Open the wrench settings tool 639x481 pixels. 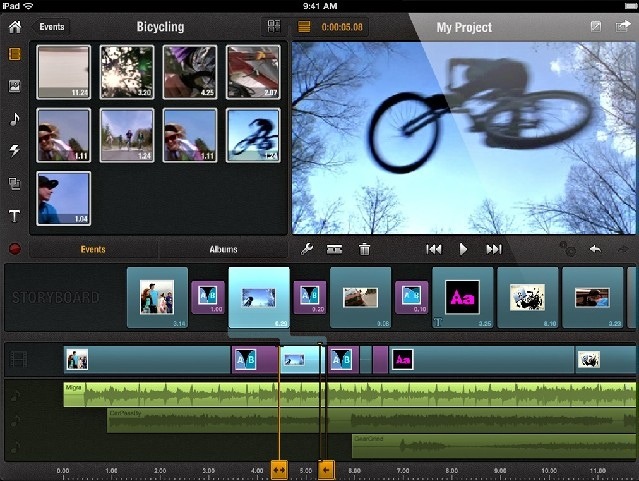click(x=308, y=249)
